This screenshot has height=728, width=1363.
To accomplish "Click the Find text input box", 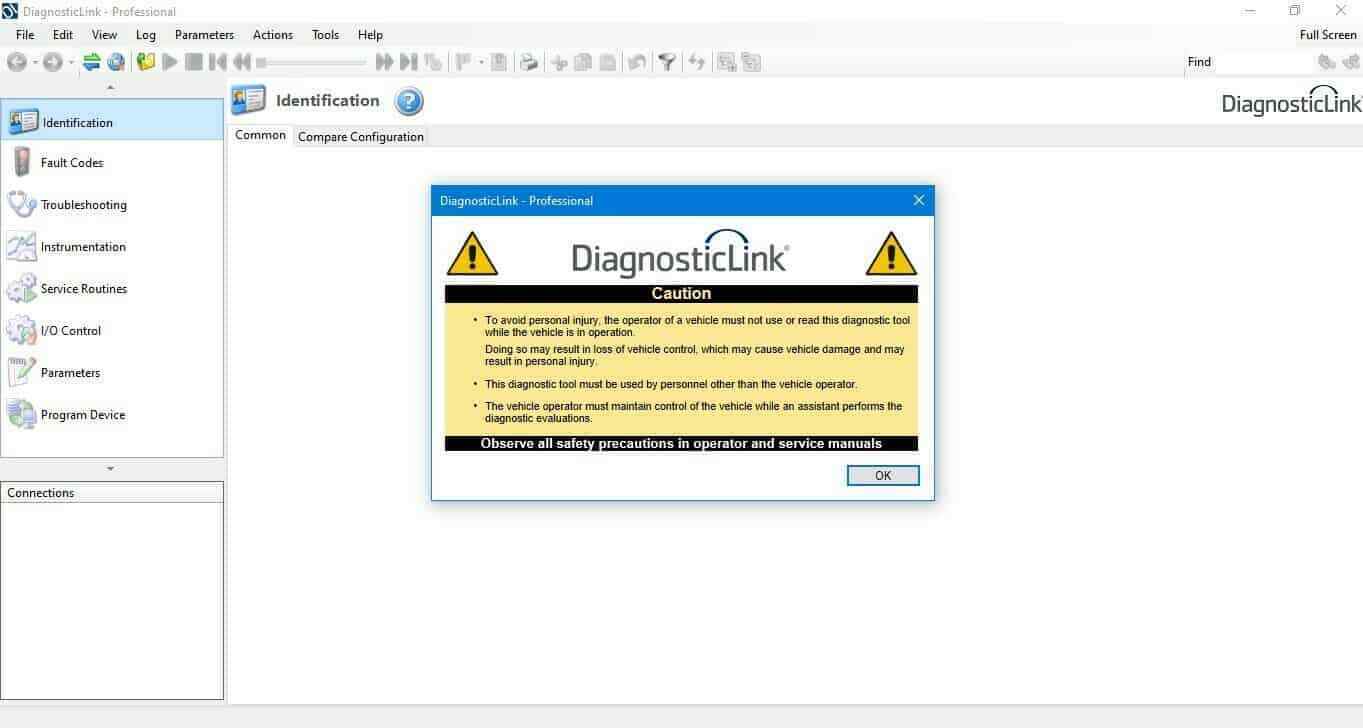I will tap(1265, 62).
